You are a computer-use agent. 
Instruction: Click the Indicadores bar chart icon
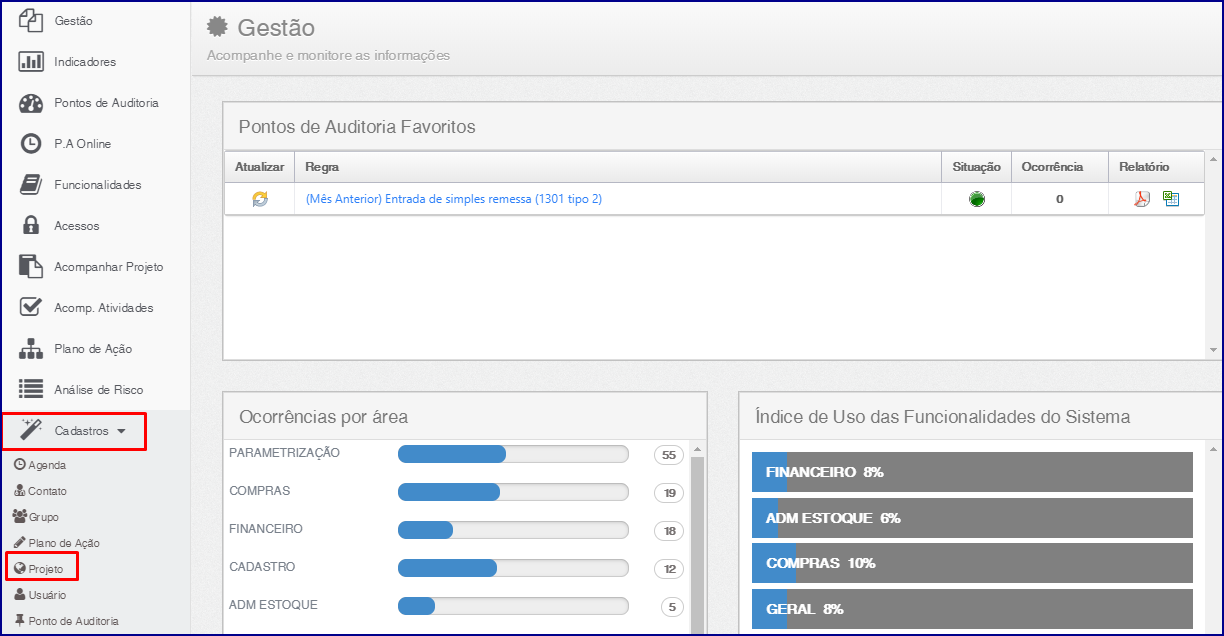31,61
